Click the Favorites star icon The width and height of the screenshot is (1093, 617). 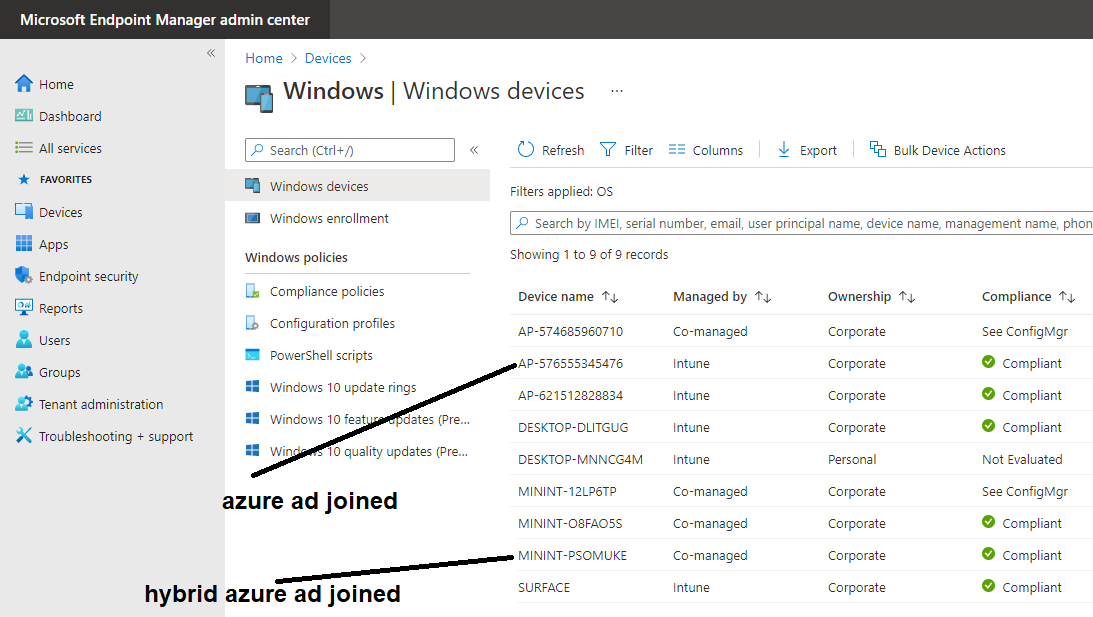point(24,180)
